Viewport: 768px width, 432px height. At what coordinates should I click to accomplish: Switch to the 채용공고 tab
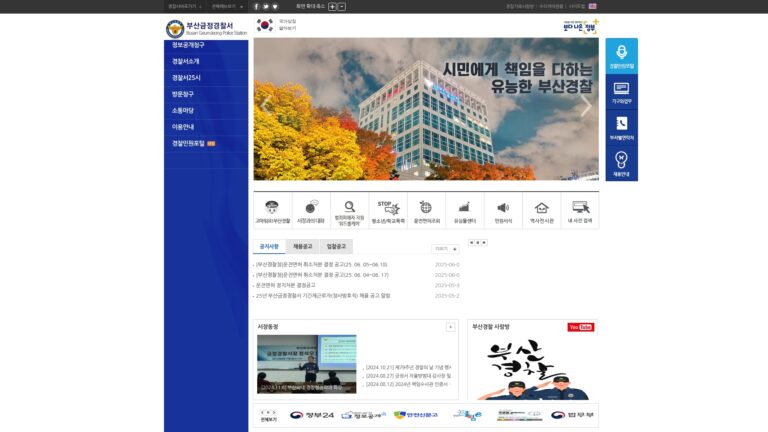pos(303,246)
